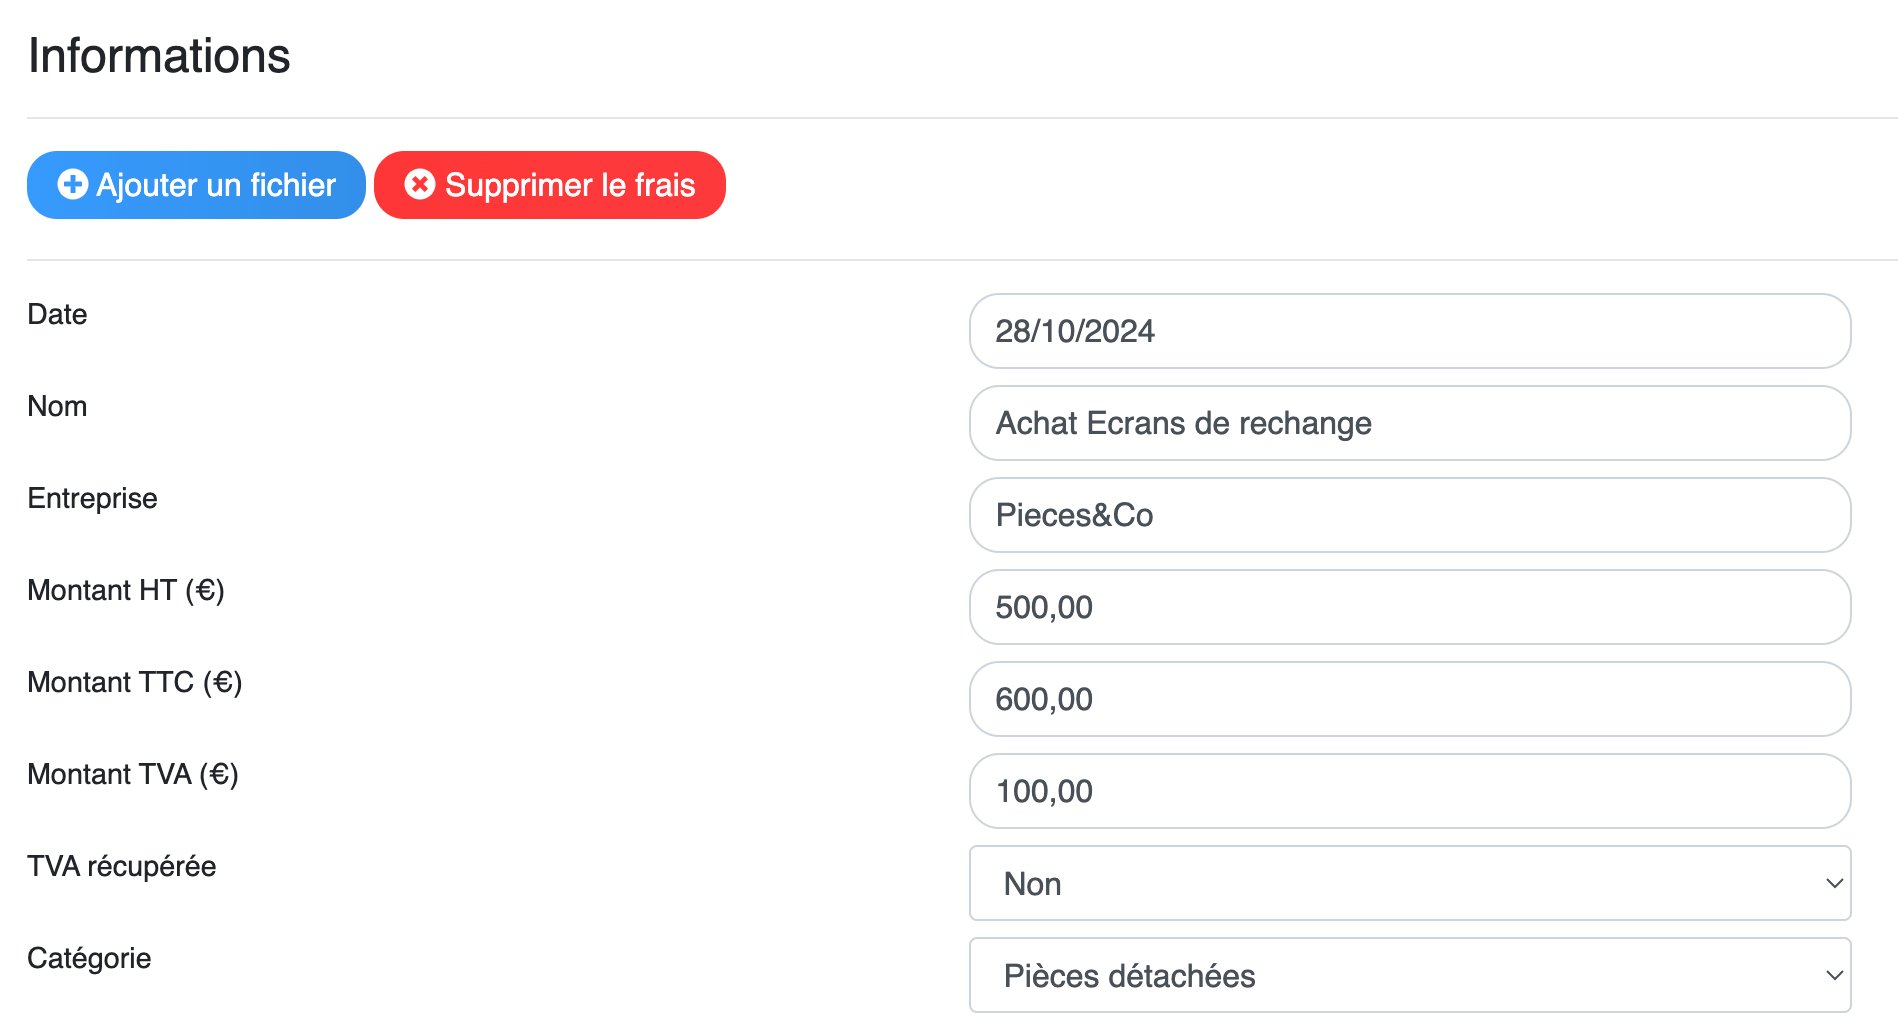Open the Catégorie dropdown showing Pièces détachées

click(1410, 975)
